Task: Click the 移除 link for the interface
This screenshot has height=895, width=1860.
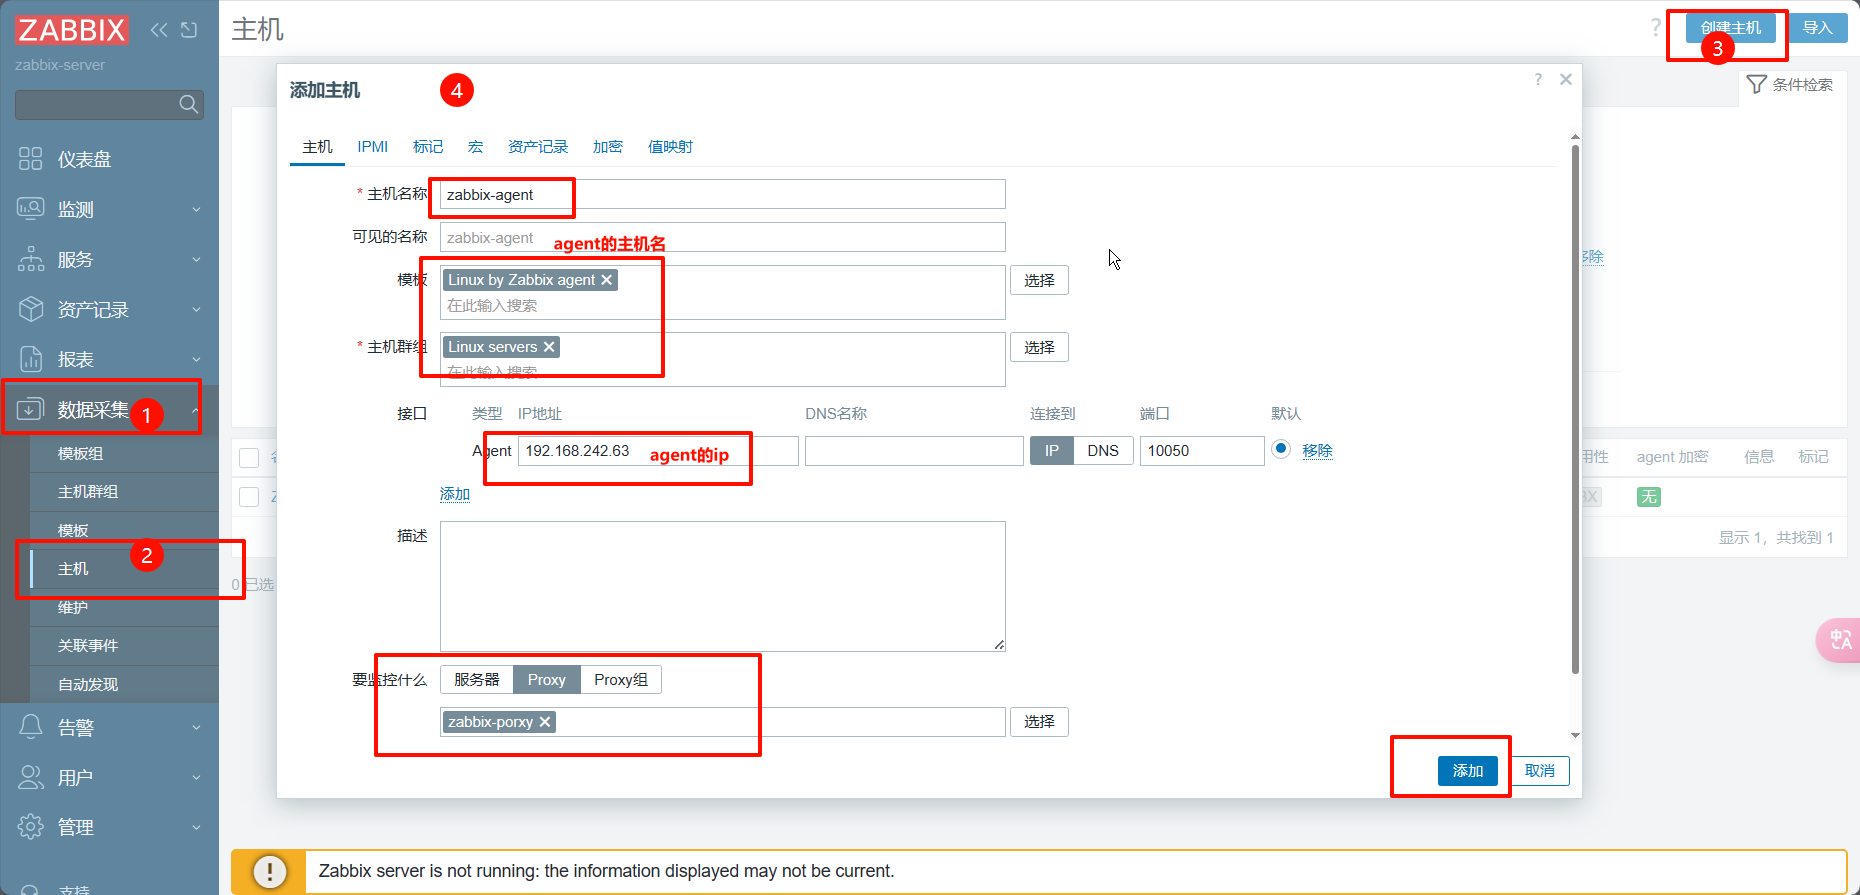Action: tap(1318, 451)
